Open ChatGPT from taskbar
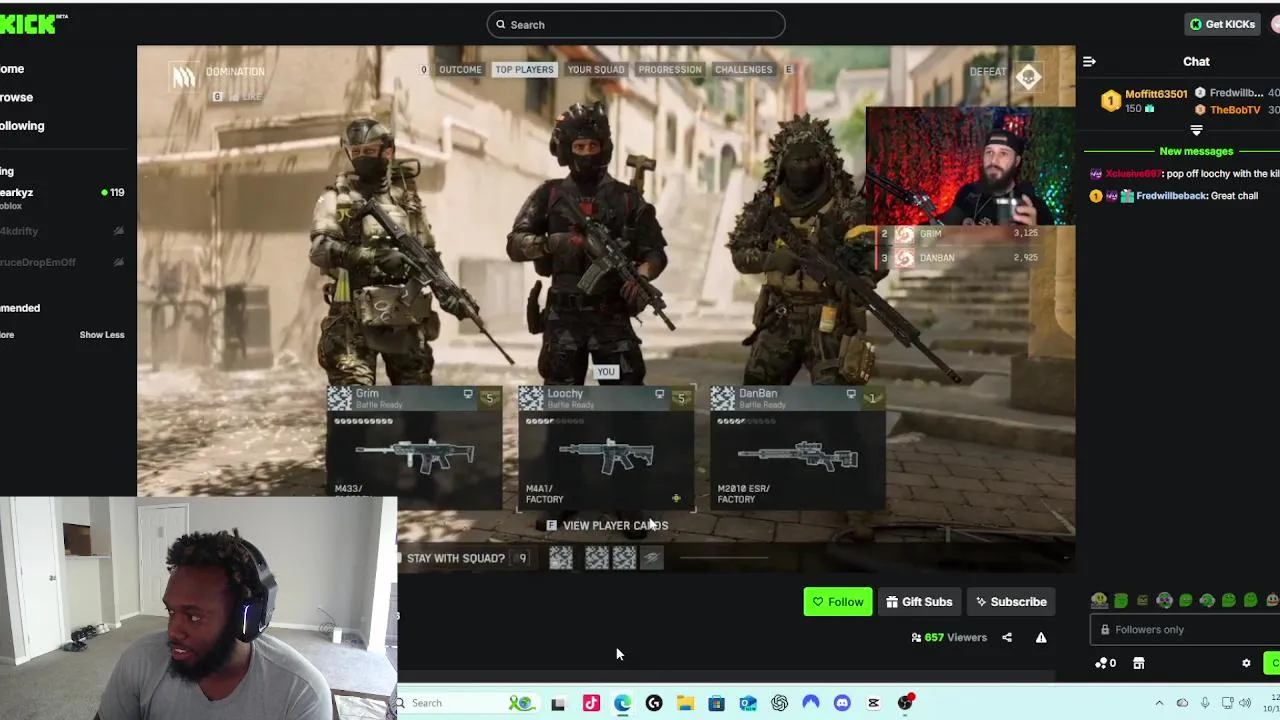This screenshot has width=1280, height=720. pos(779,704)
